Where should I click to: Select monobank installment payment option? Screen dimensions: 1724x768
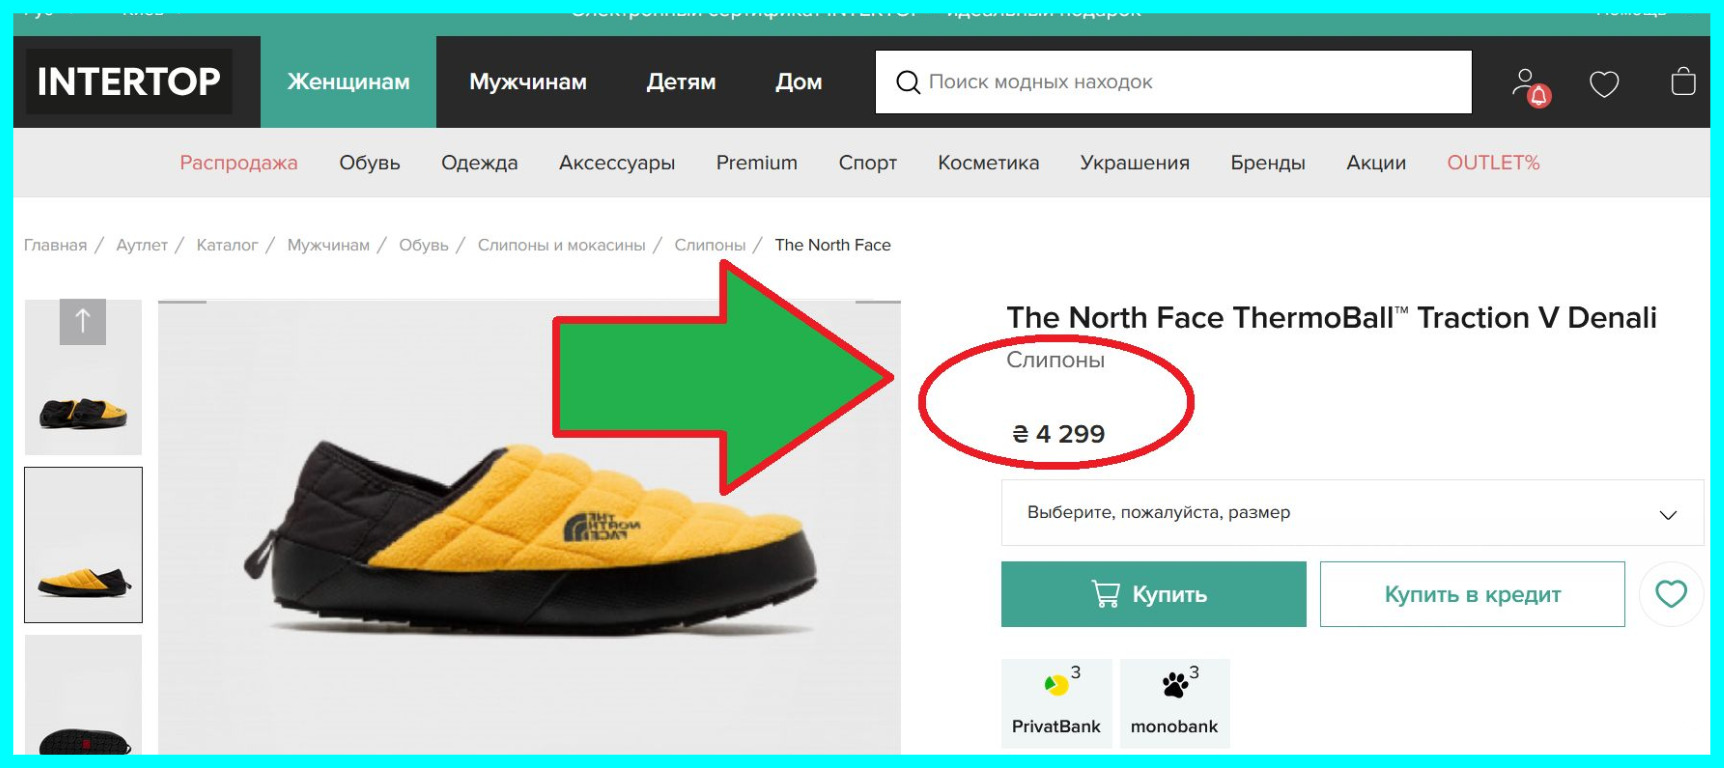pos(1174,702)
